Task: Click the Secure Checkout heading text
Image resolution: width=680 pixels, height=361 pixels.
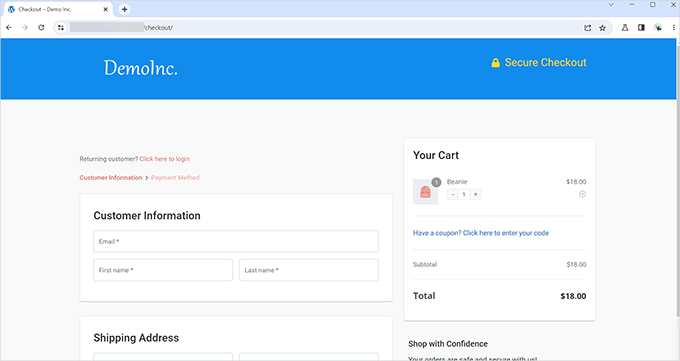Action: [545, 62]
